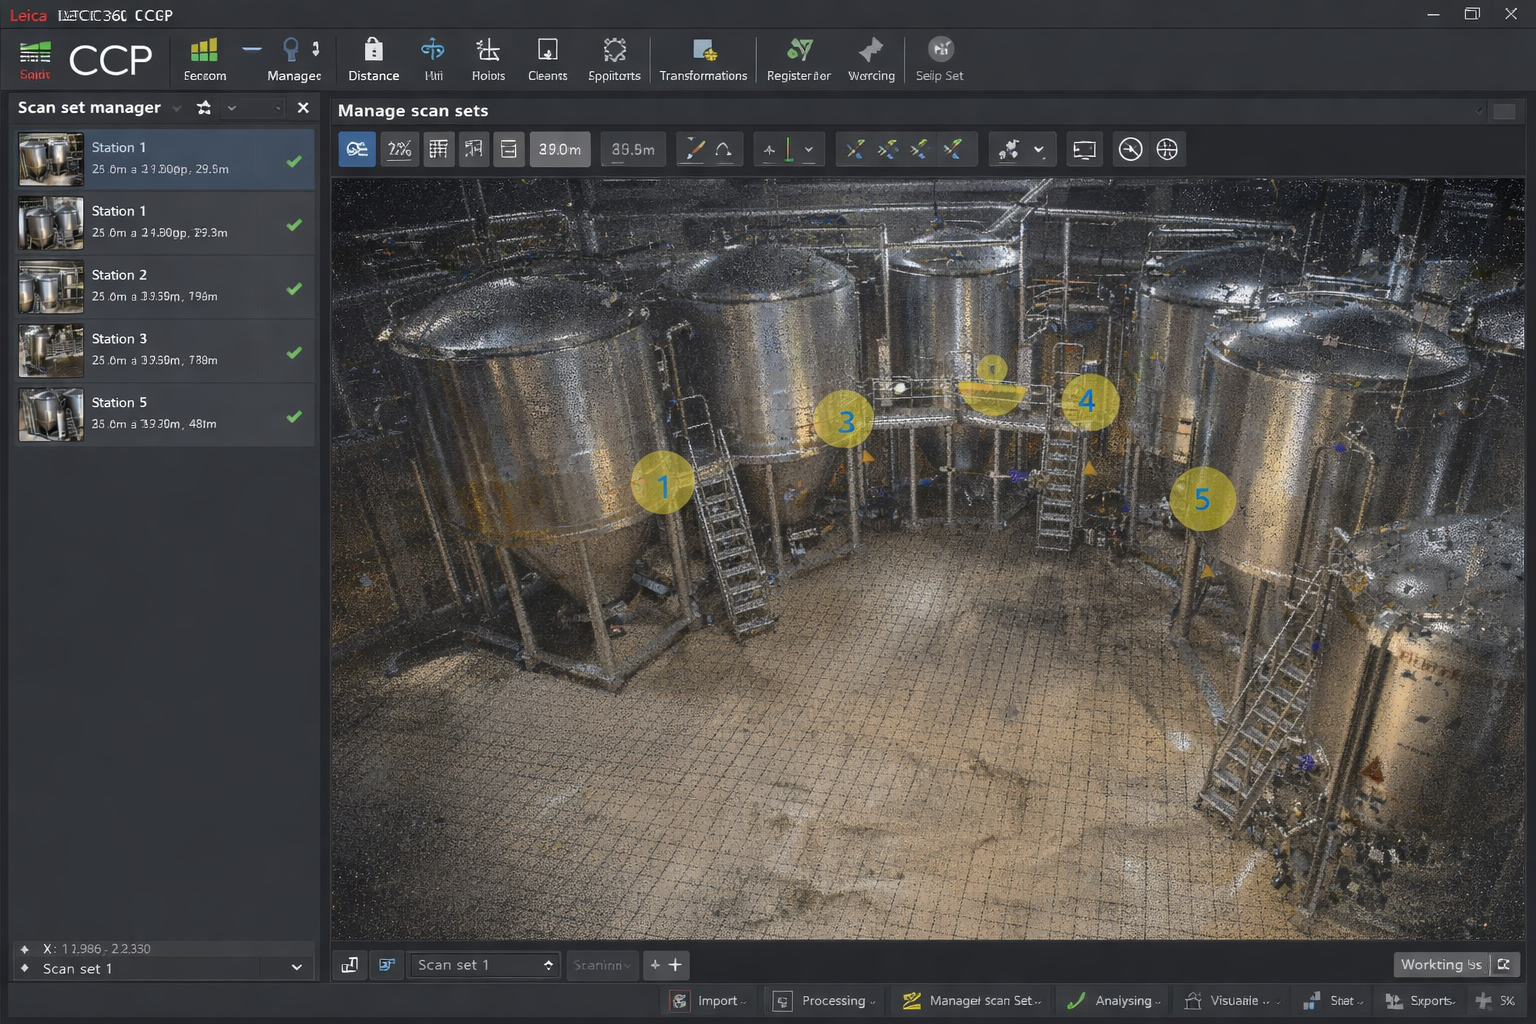Click yellow station marker 5 in viewer

1201,499
